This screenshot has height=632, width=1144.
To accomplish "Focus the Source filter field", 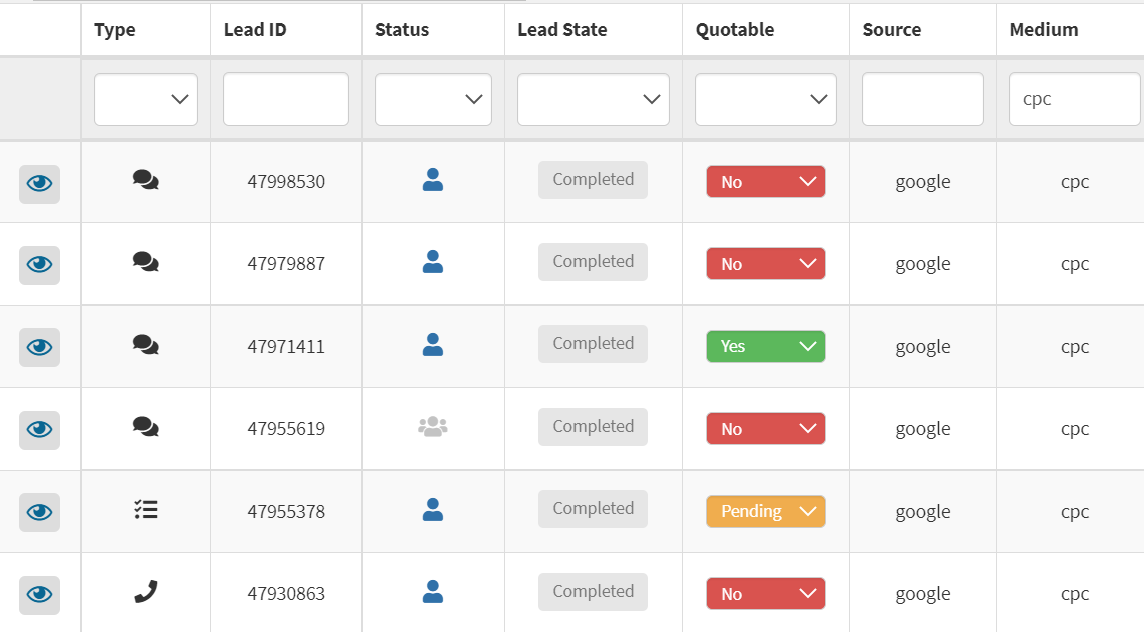I will 923,99.
